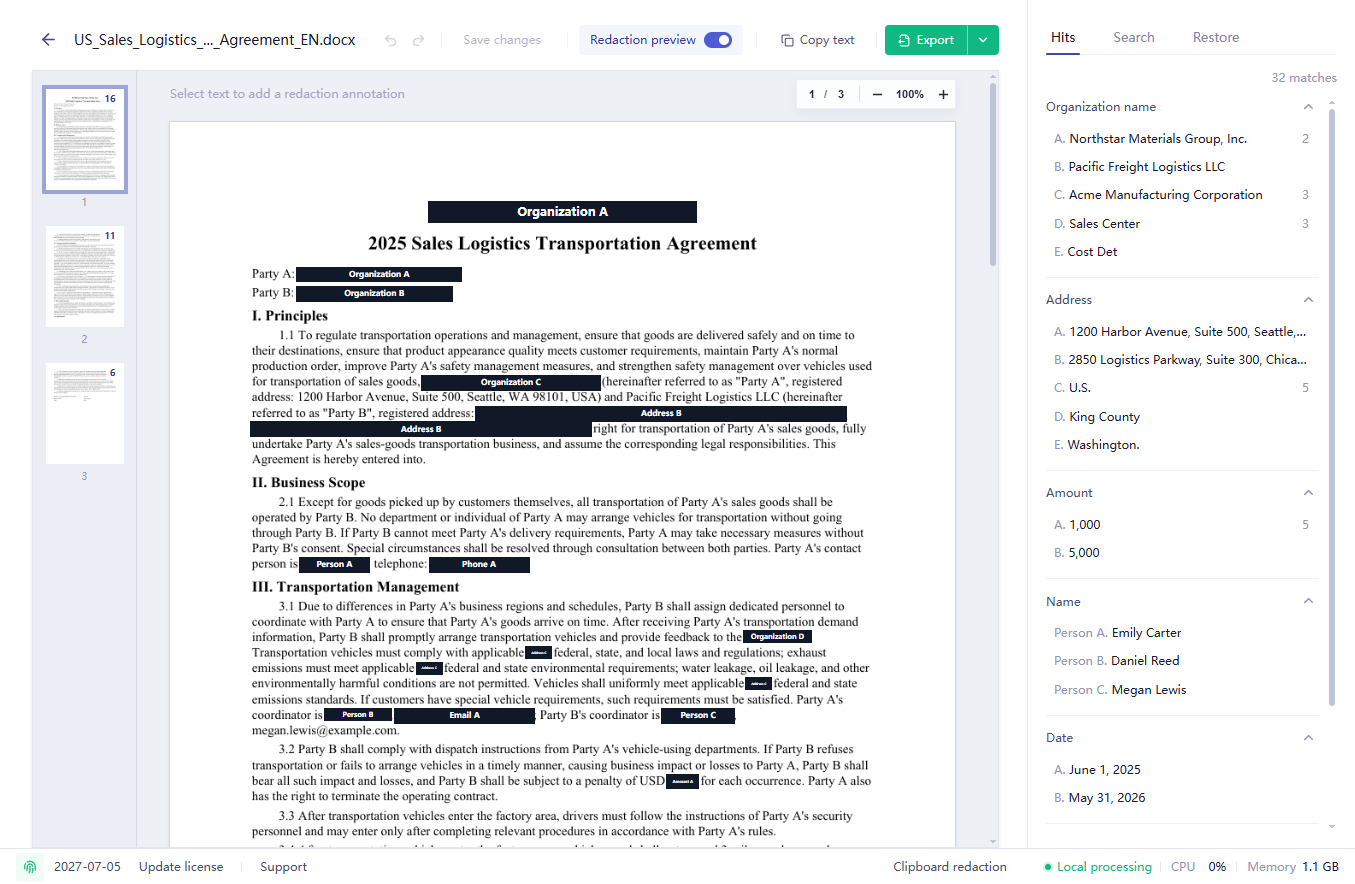Collapse the Address section
Screen dimensions: 1355x884
click(1308, 300)
